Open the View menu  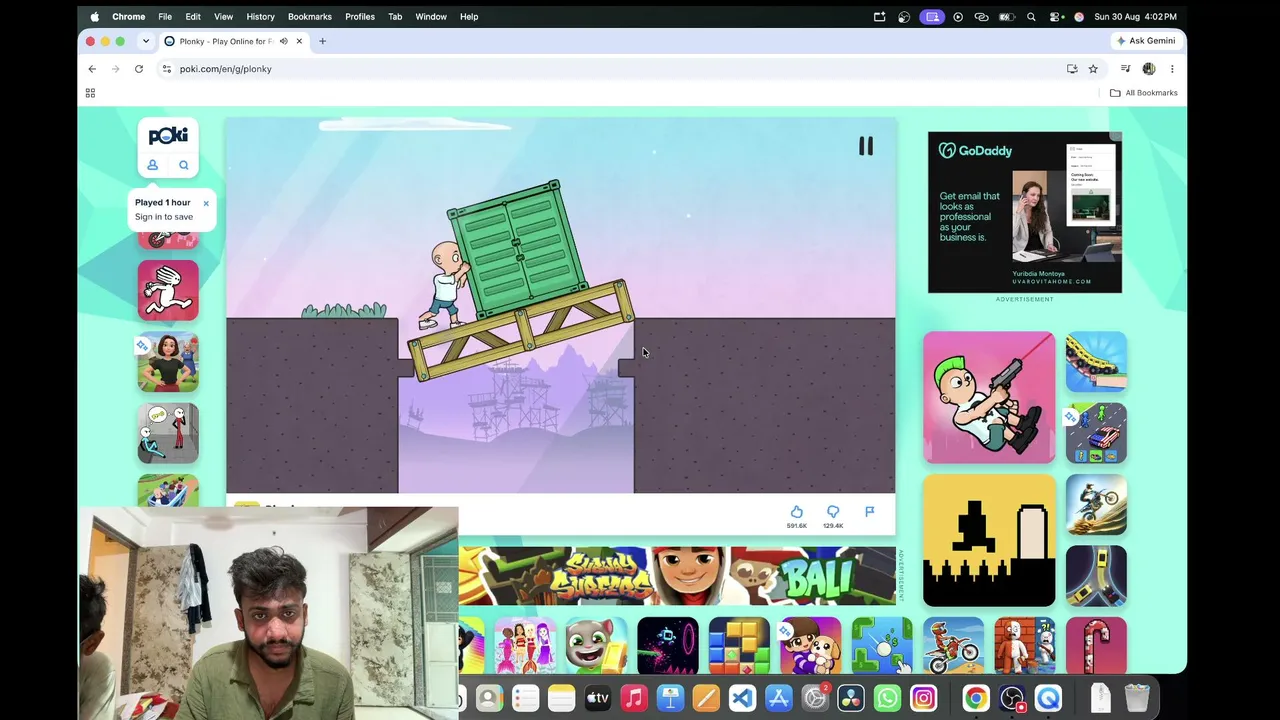pyautogui.click(x=224, y=16)
